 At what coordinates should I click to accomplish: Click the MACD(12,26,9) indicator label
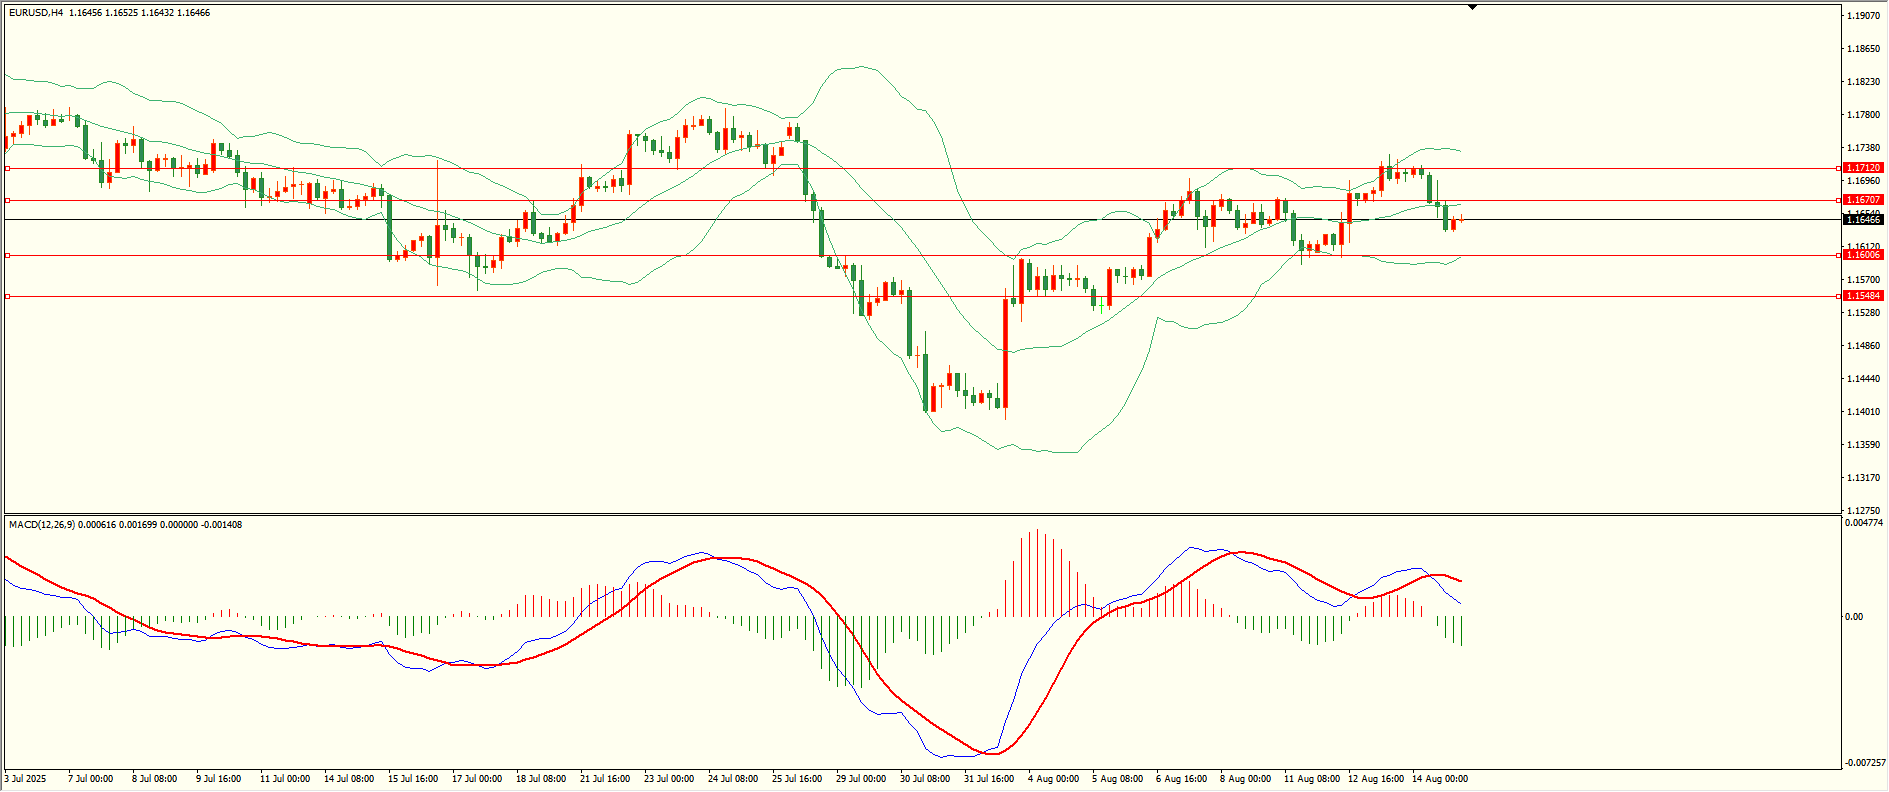pos(41,524)
